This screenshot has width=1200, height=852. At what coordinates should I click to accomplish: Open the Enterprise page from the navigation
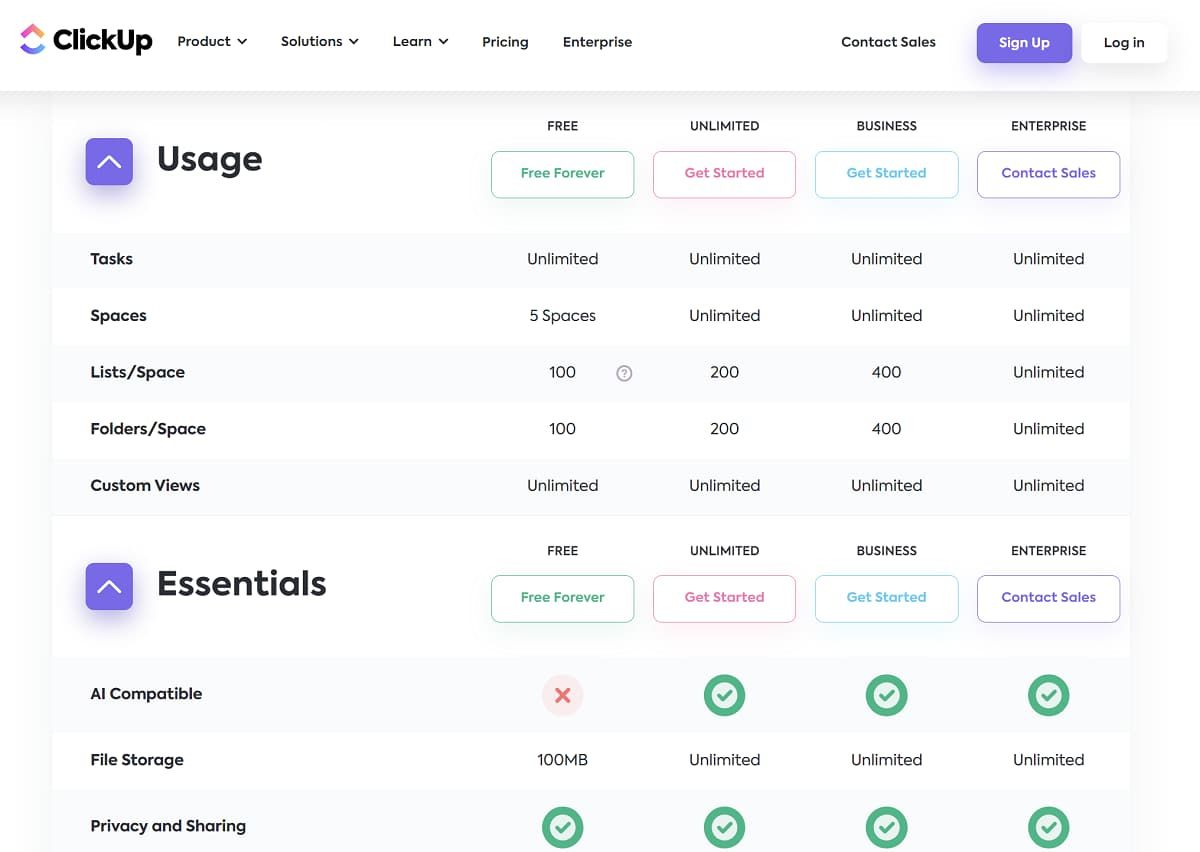[597, 41]
